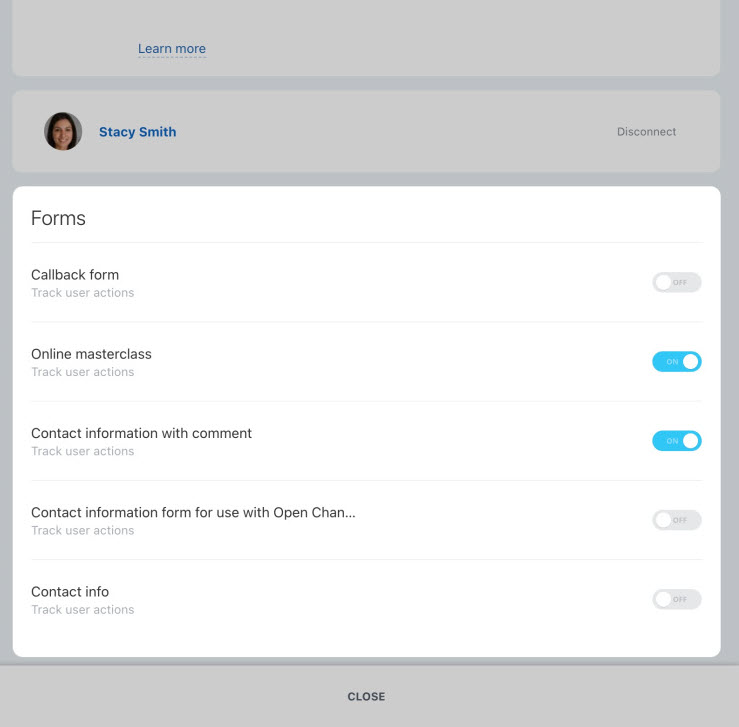This screenshot has height=727, width=739.
Task: Click the Contact information with comment title
Action: [x=141, y=433]
